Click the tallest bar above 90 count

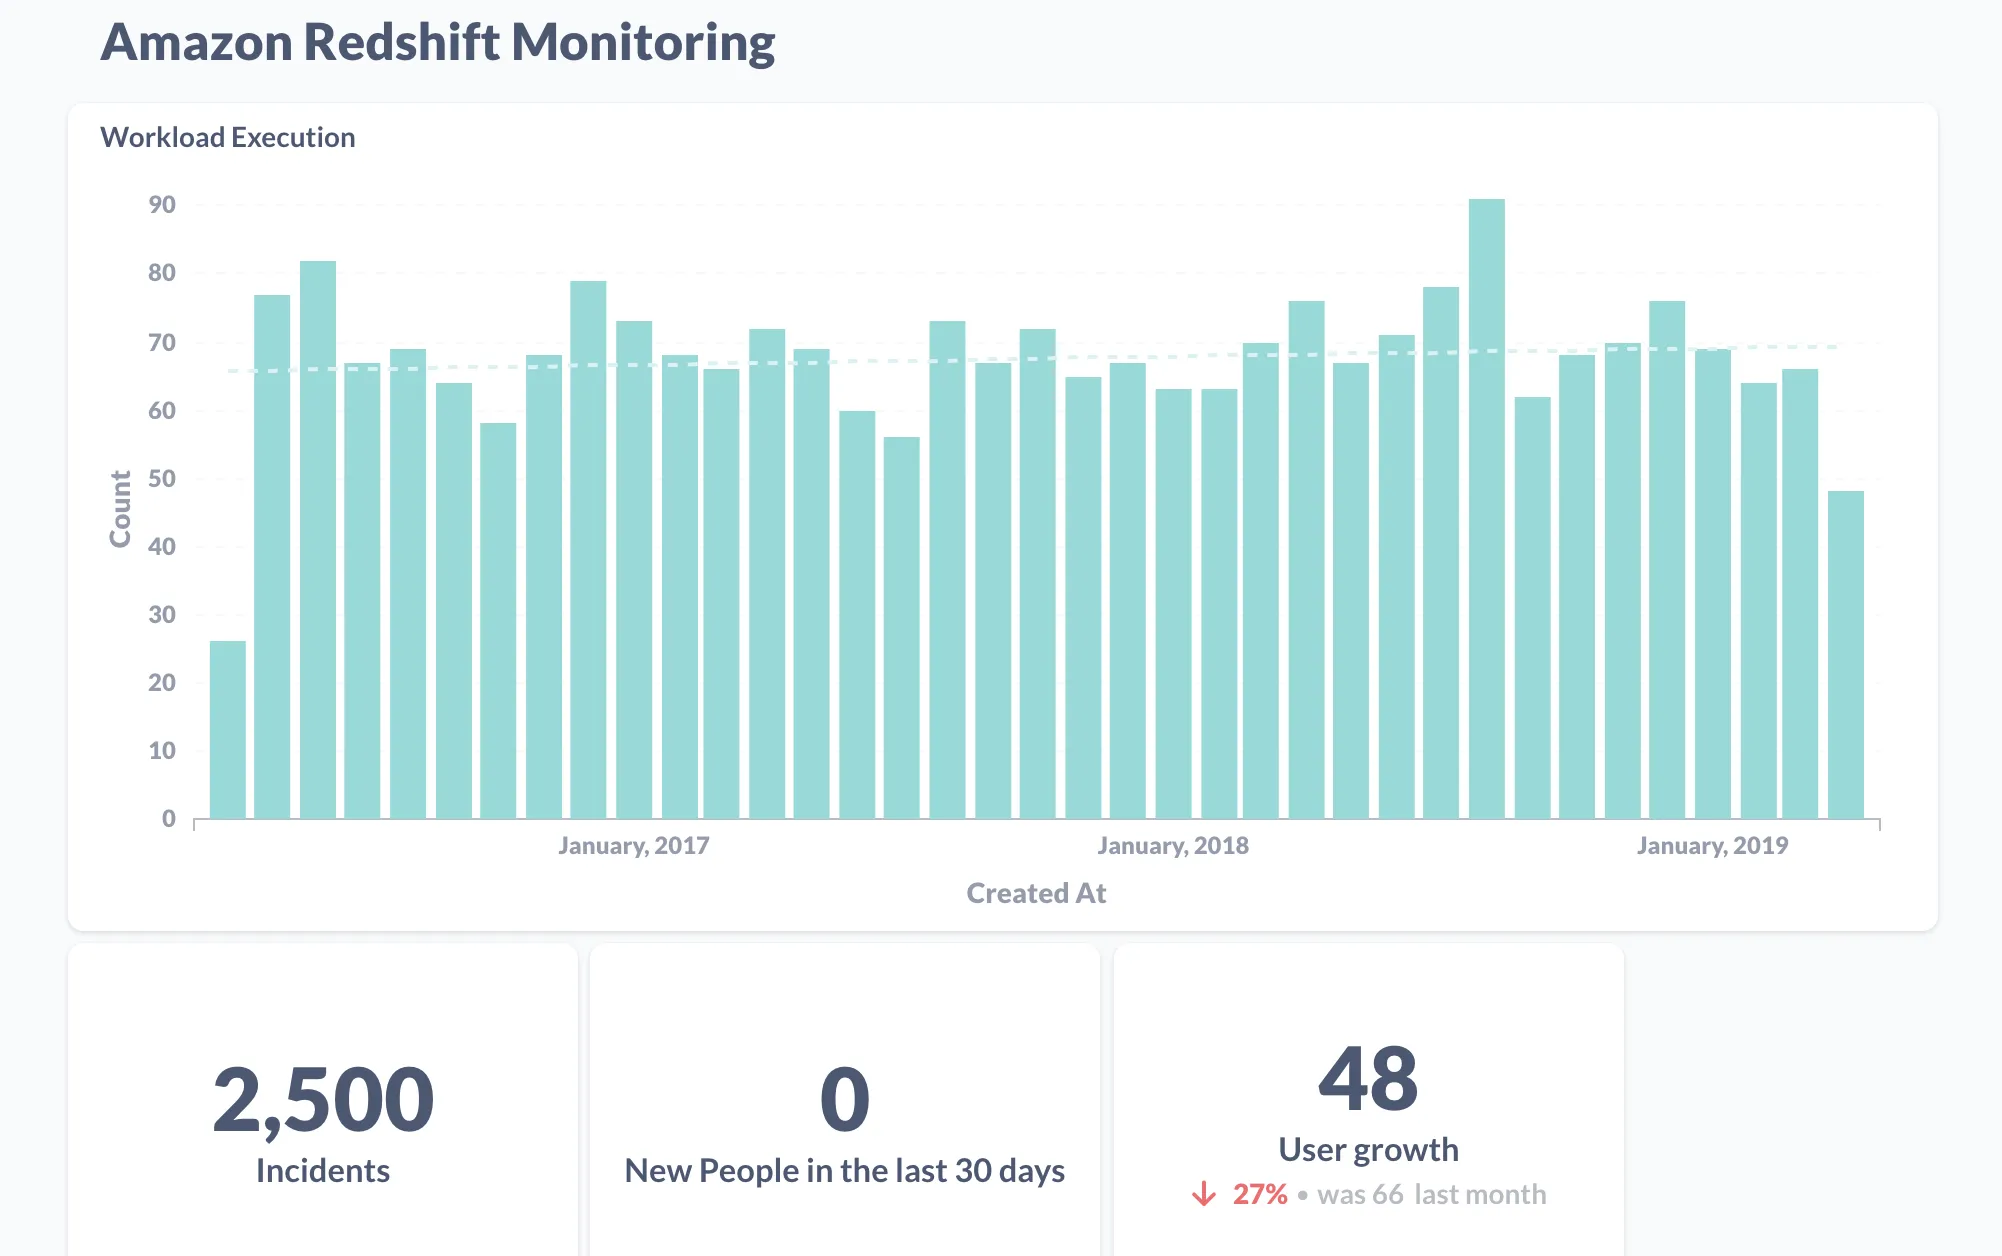(x=1486, y=509)
